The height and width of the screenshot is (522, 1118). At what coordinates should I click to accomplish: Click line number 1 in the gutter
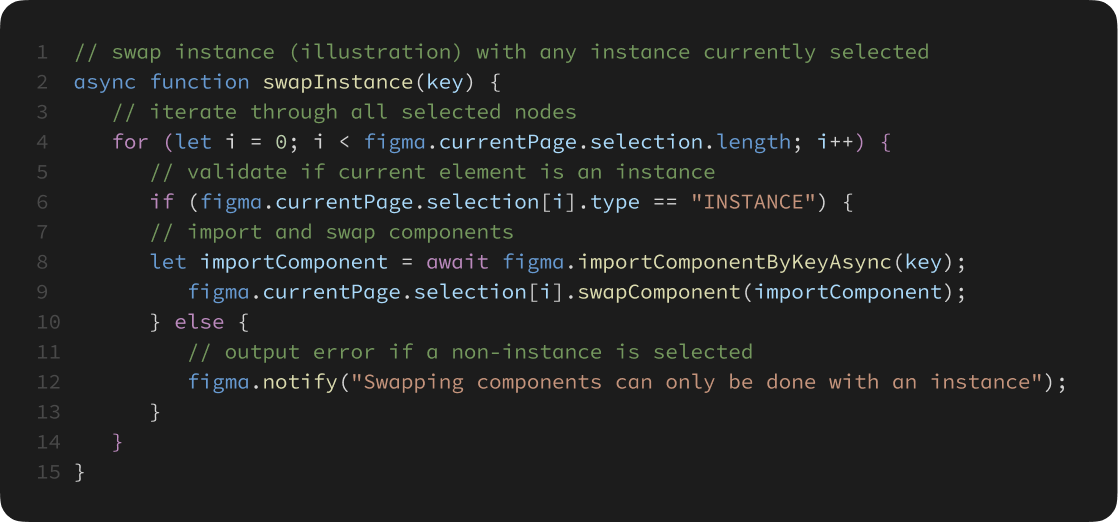pyautogui.click(x=42, y=52)
